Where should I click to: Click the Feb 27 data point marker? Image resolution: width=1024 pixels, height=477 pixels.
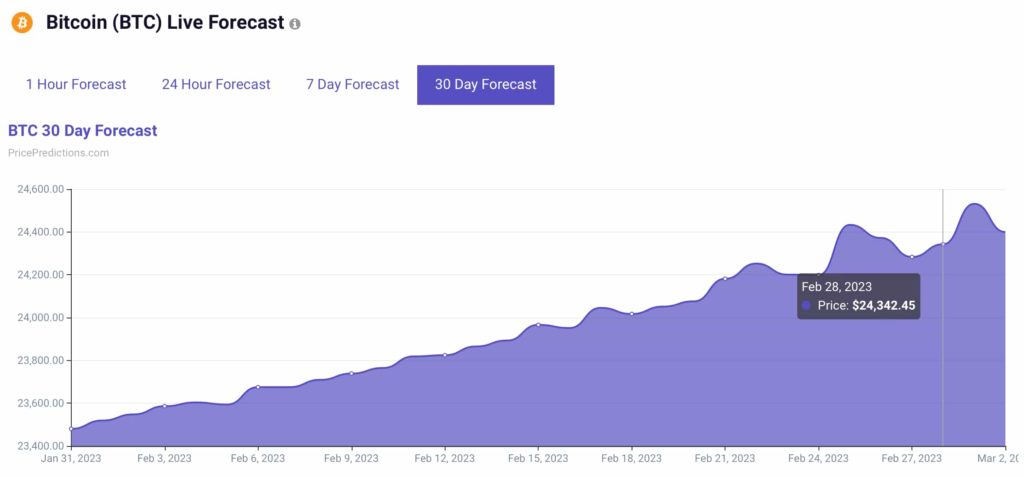[912, 257]
